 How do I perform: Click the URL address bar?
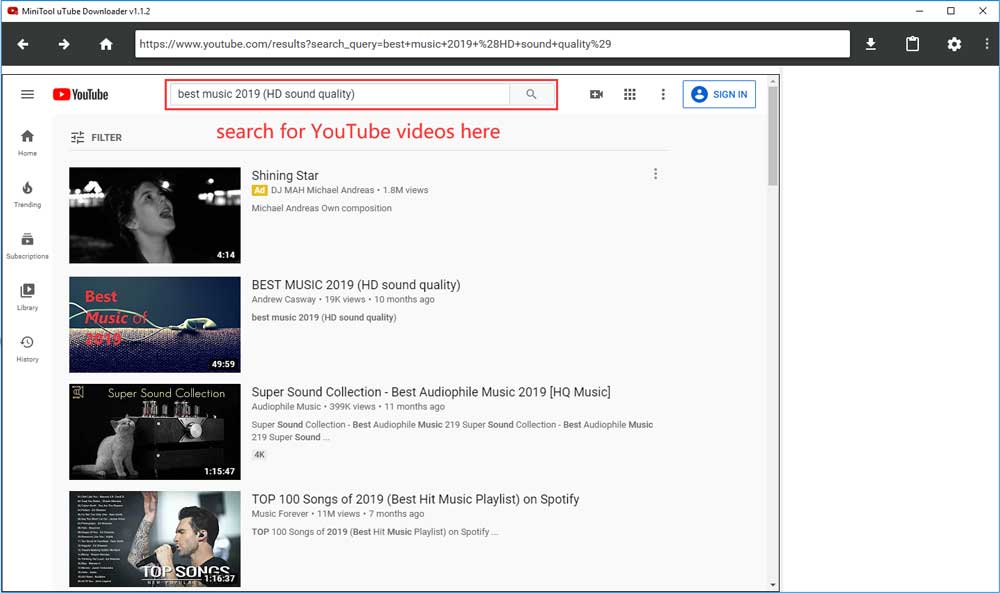tap(492, 44)
